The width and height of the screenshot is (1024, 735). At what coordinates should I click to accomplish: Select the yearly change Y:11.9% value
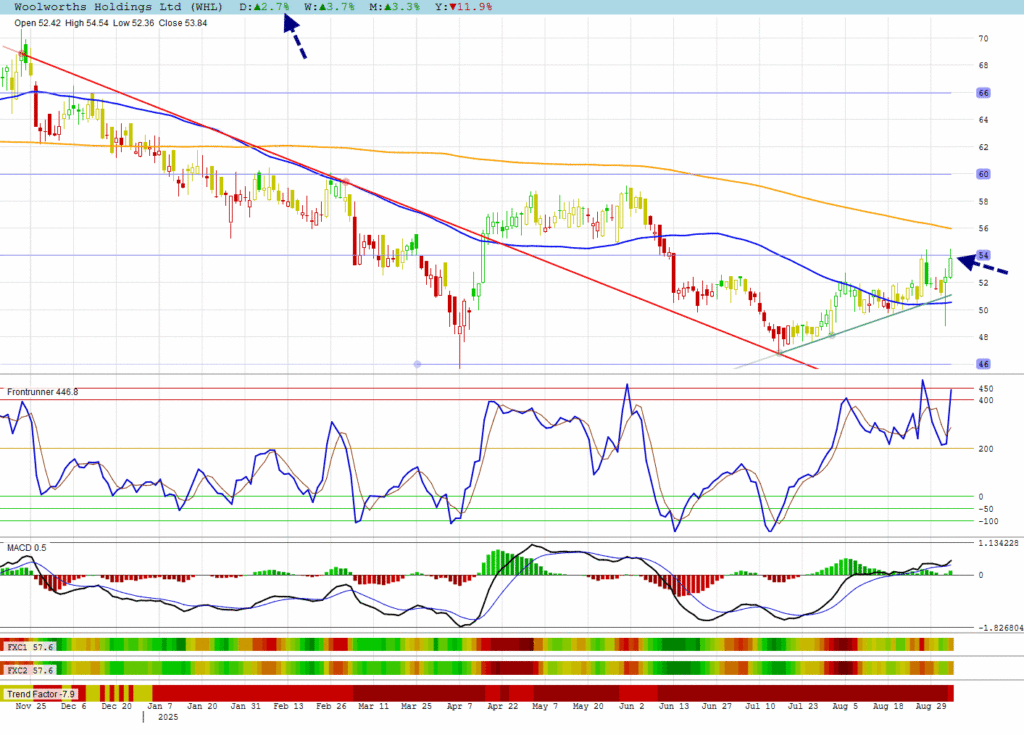tap(464, 7)
